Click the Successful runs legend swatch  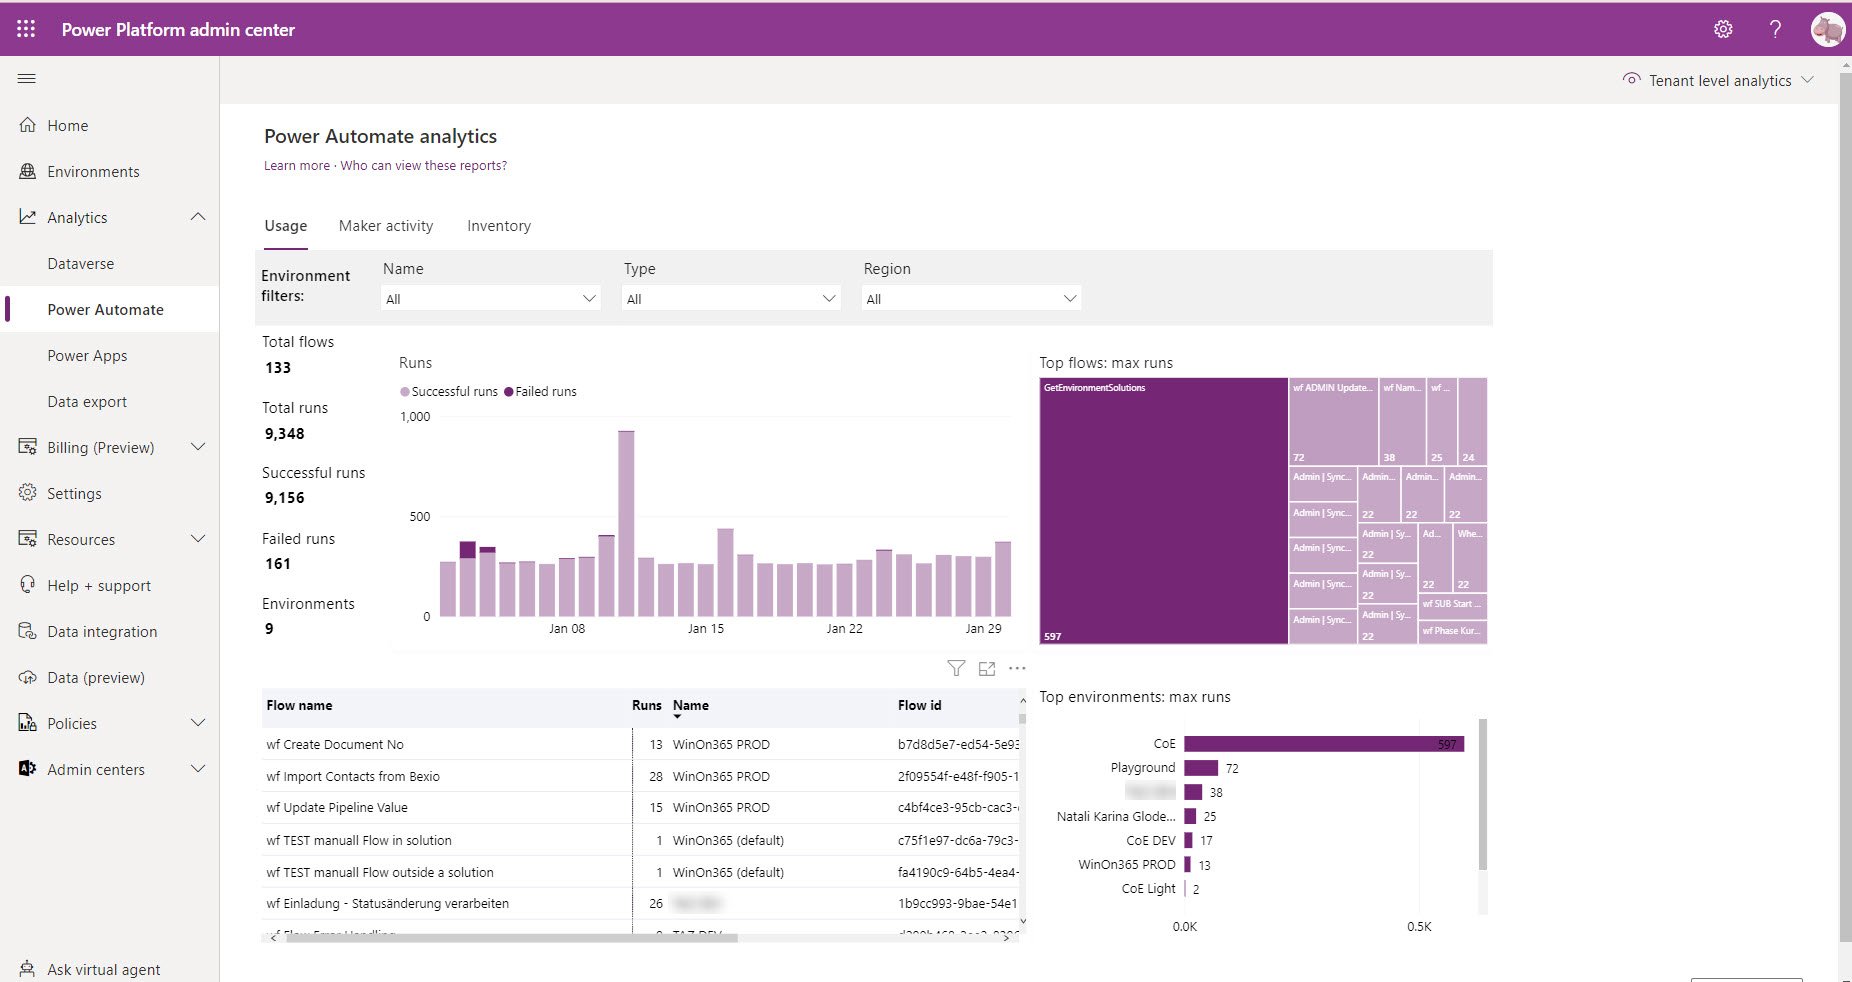(405, 392)
